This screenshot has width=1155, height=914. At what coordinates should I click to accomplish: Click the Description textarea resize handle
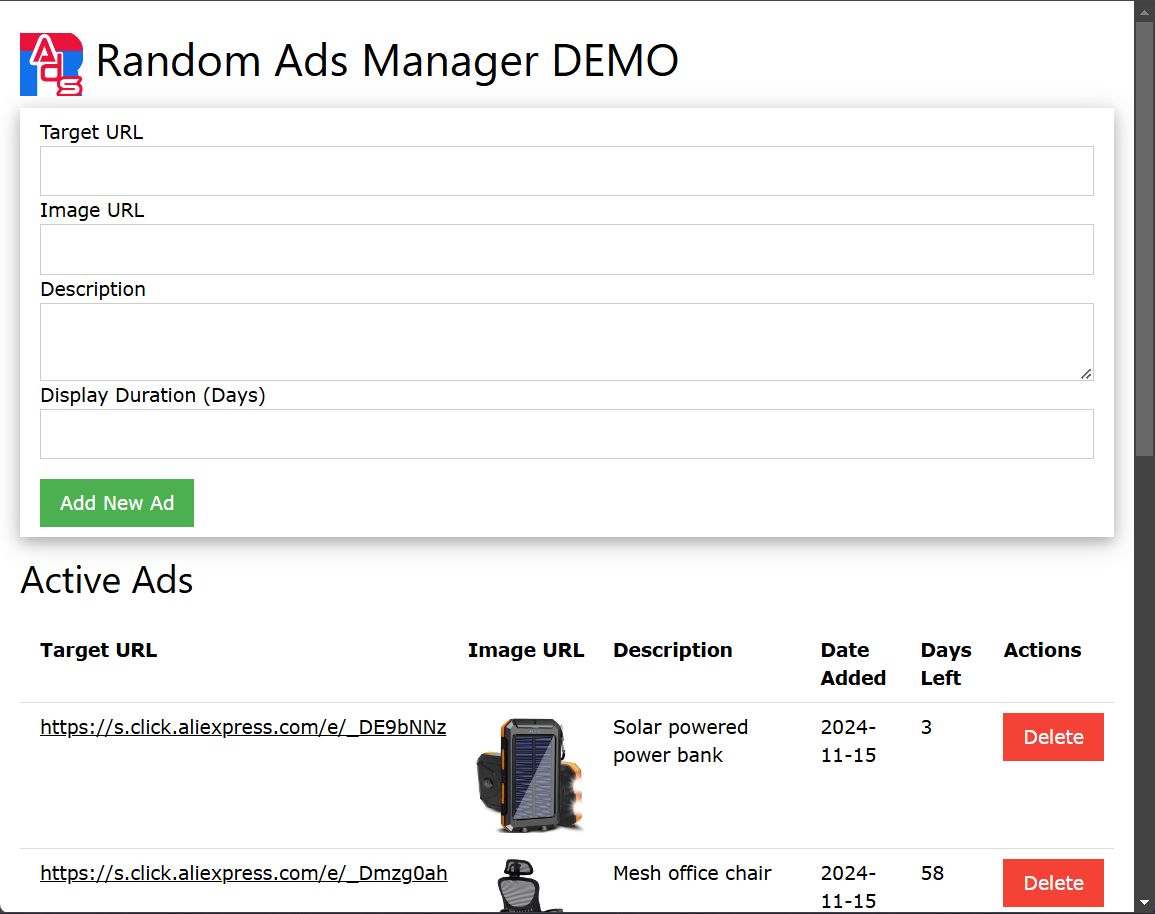pyautogui.click(x=1086, y=375)
